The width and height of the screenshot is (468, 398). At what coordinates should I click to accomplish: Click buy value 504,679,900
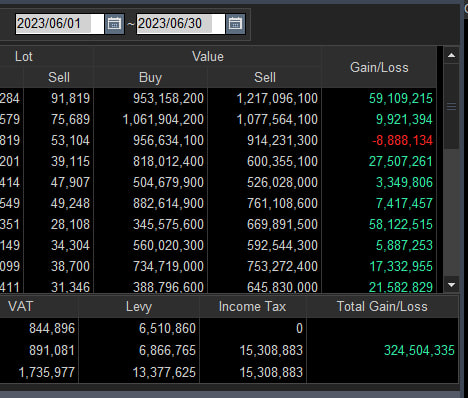(168, 182)
